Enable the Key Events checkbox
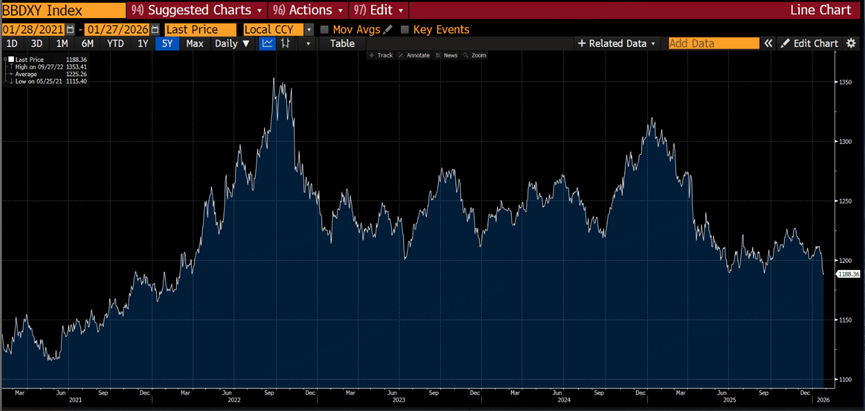The height and width of the screenshot is (411, 865). pos(405,30)
